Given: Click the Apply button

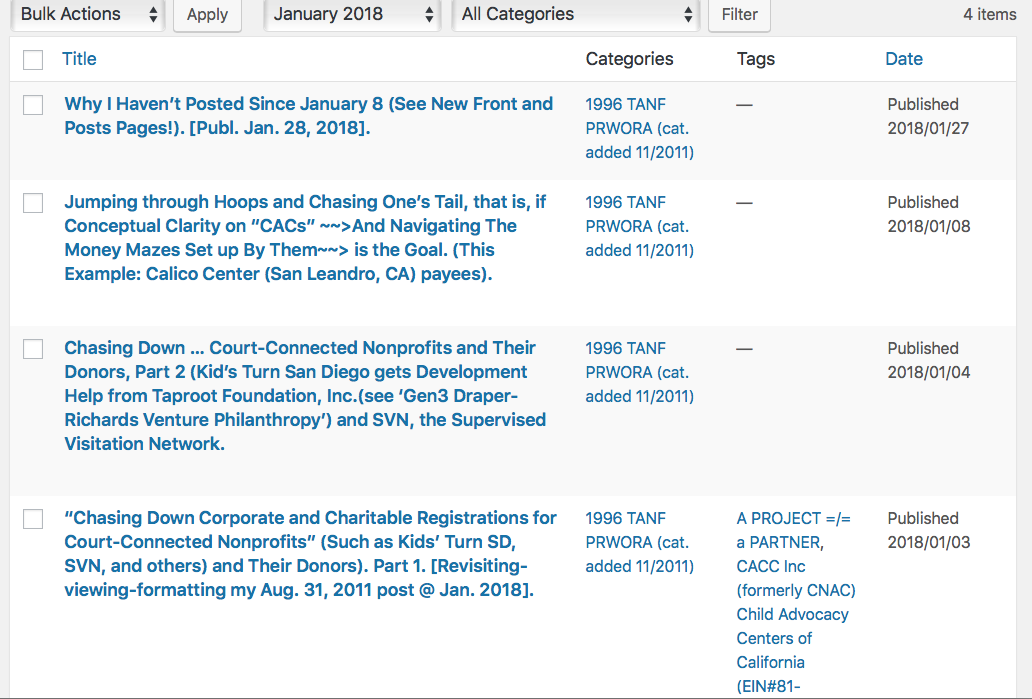Looking at the screenshot, I should (207, 15).
